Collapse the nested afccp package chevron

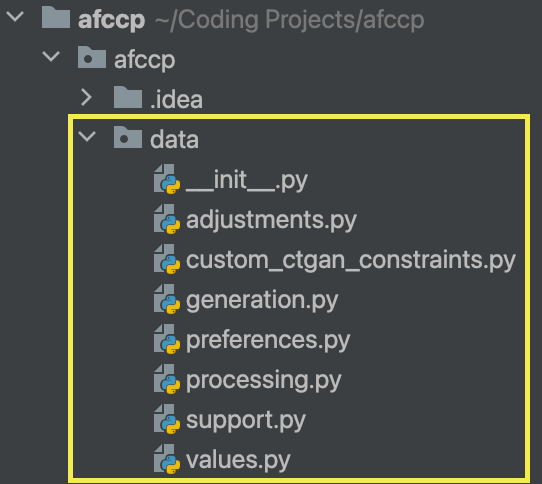tap(51, 56)
